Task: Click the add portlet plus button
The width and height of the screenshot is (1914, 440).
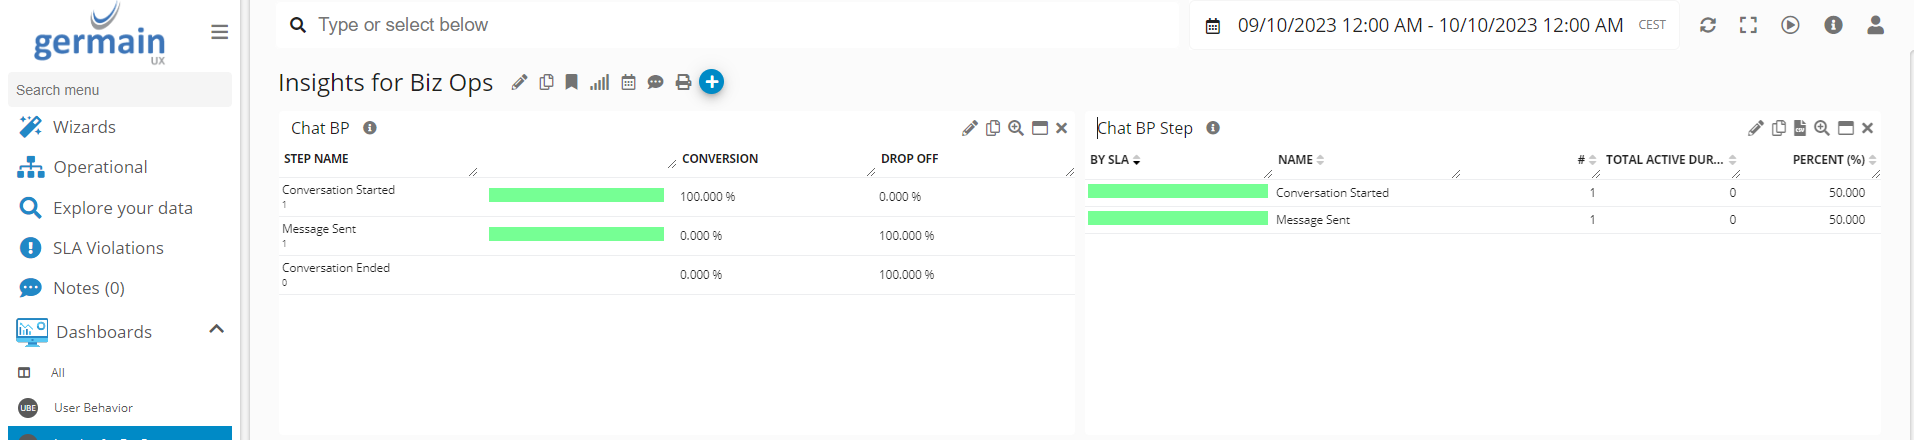Action: 711,82
